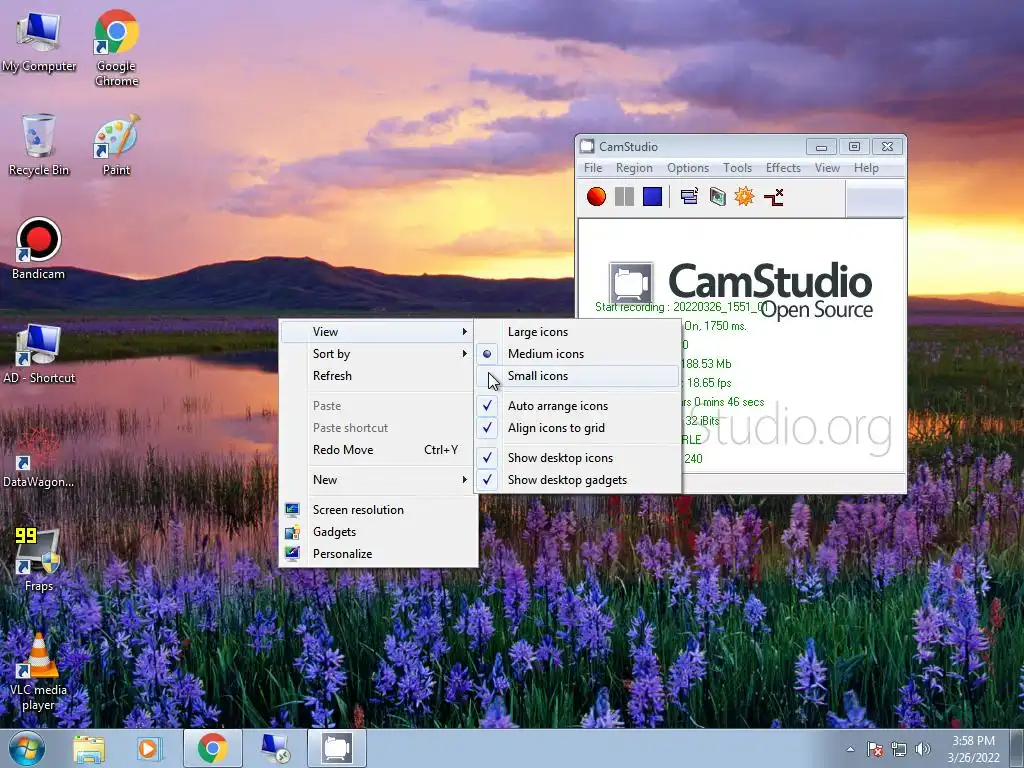The height and width of the screenshot is (768, 1024).
Task: Switch to Chrome in the taskbar
Action: 212,748
